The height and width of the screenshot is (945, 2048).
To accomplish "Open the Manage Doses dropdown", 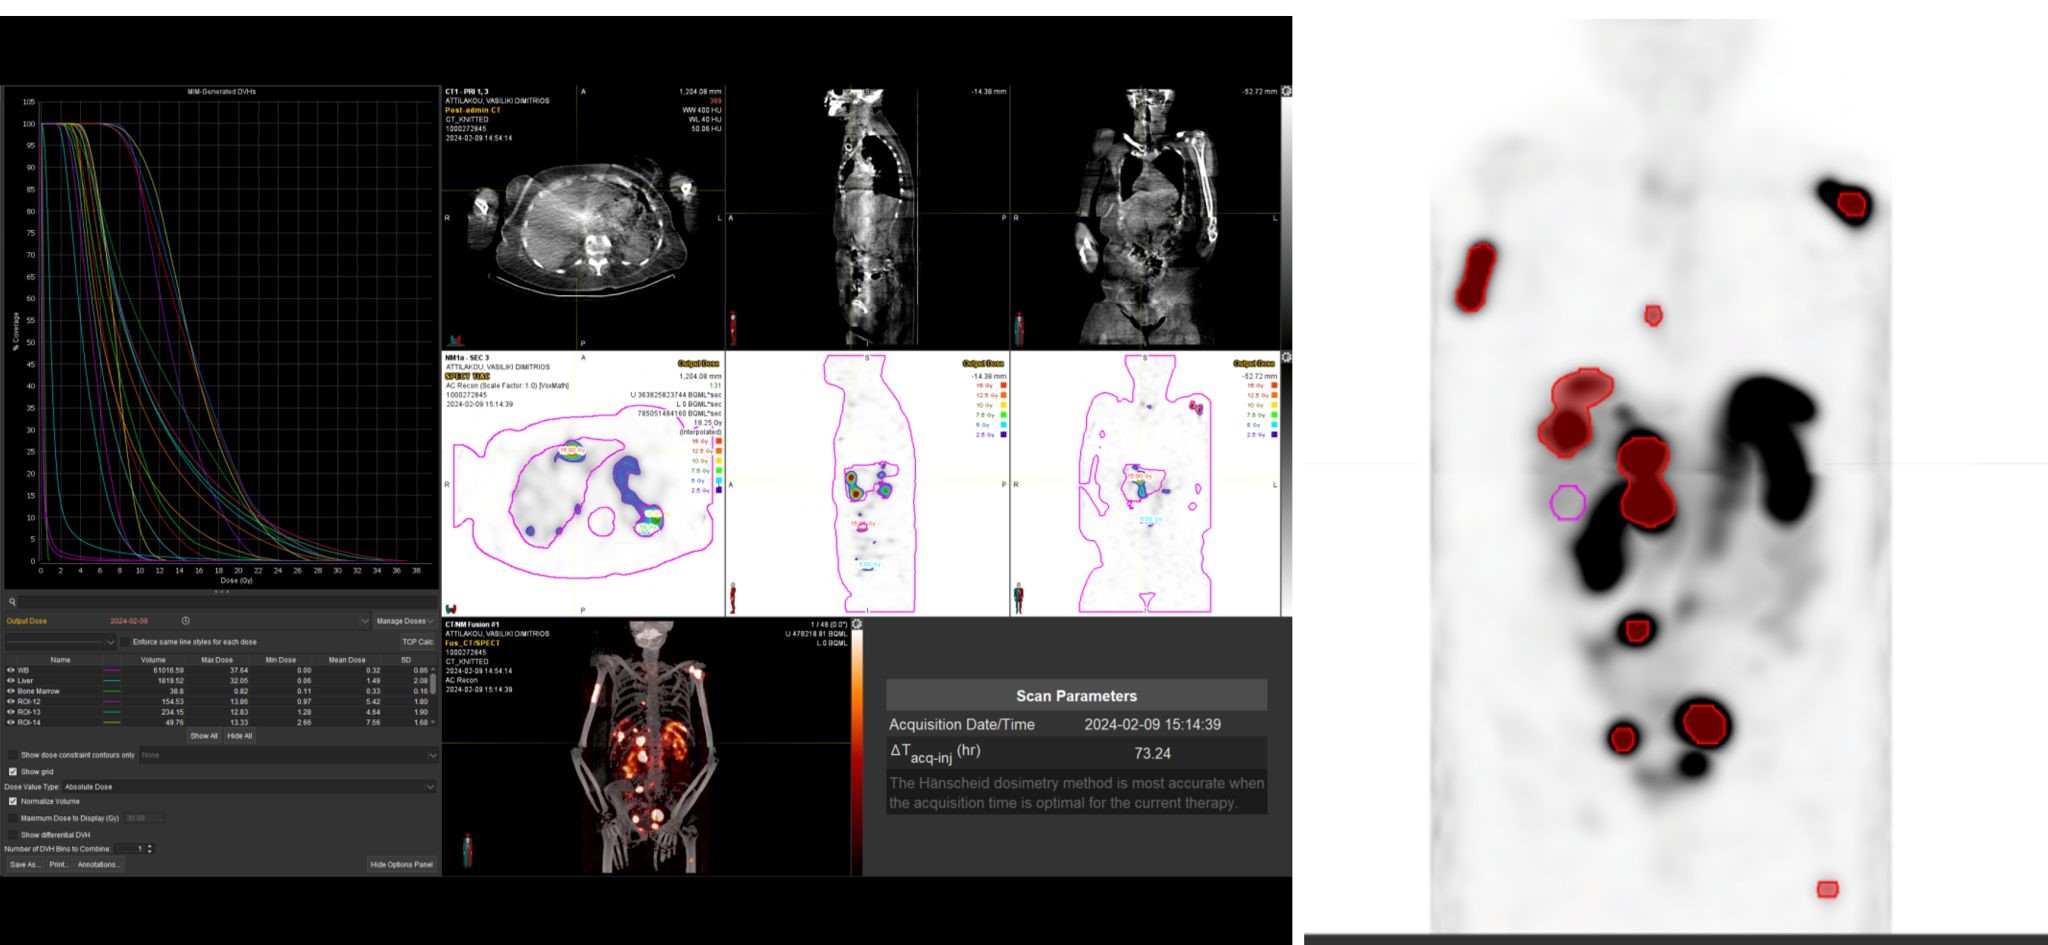I will tap(404, 621).
